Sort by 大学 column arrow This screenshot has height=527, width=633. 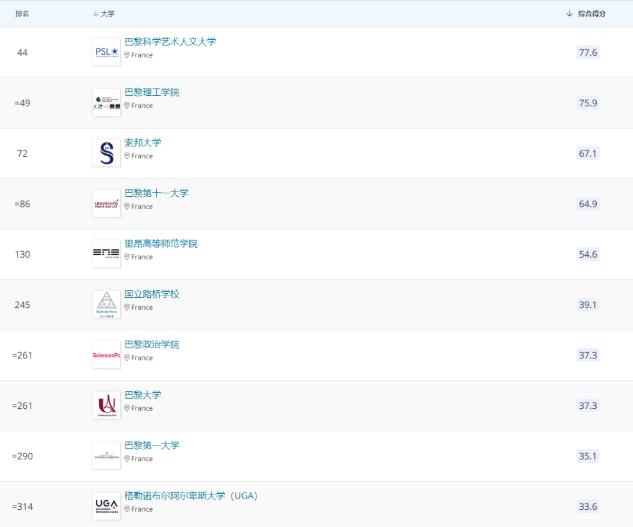pos(96,14)
